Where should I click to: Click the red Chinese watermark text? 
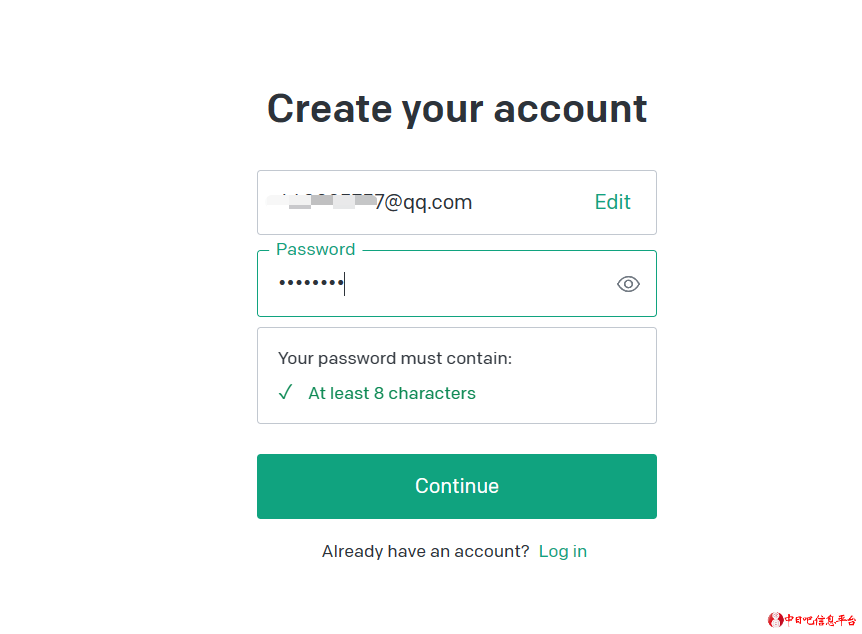coord(820,620)
